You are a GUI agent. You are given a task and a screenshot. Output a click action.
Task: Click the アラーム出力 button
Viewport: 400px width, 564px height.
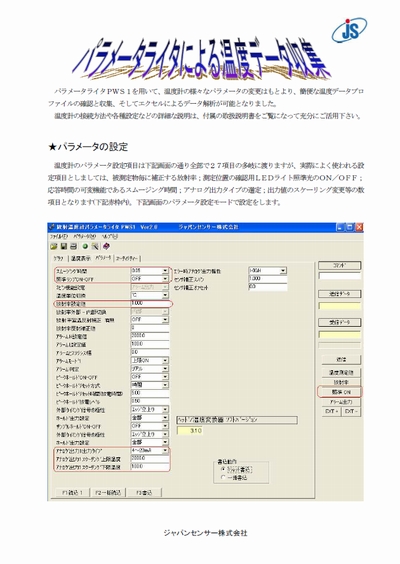pyautogui.click(x=341, y=402)
